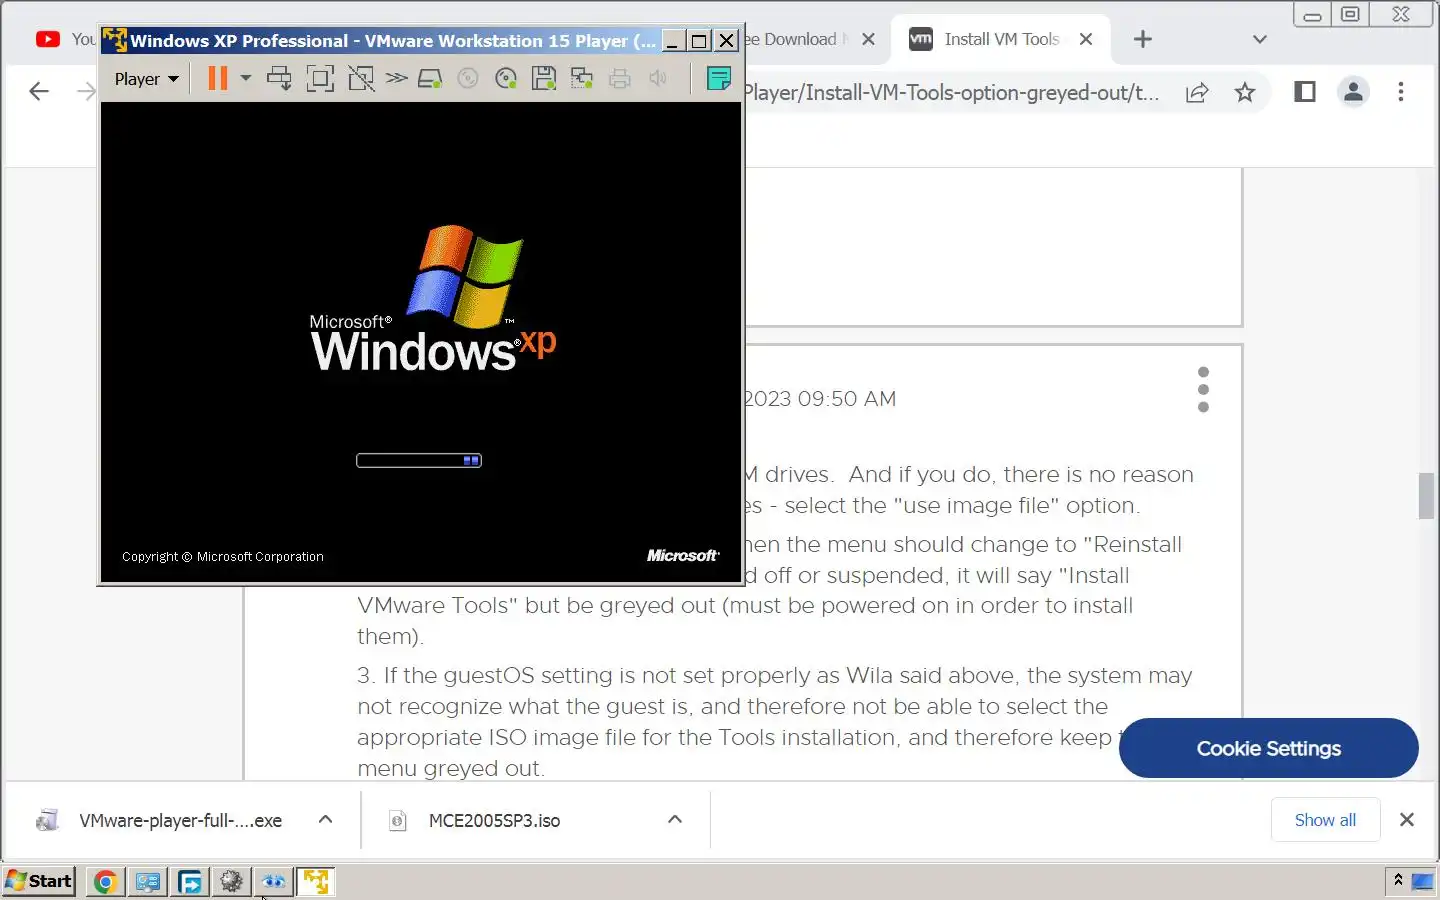
Task: Click the printer device icon in VMware toolbar
Action: pos(620,78)
